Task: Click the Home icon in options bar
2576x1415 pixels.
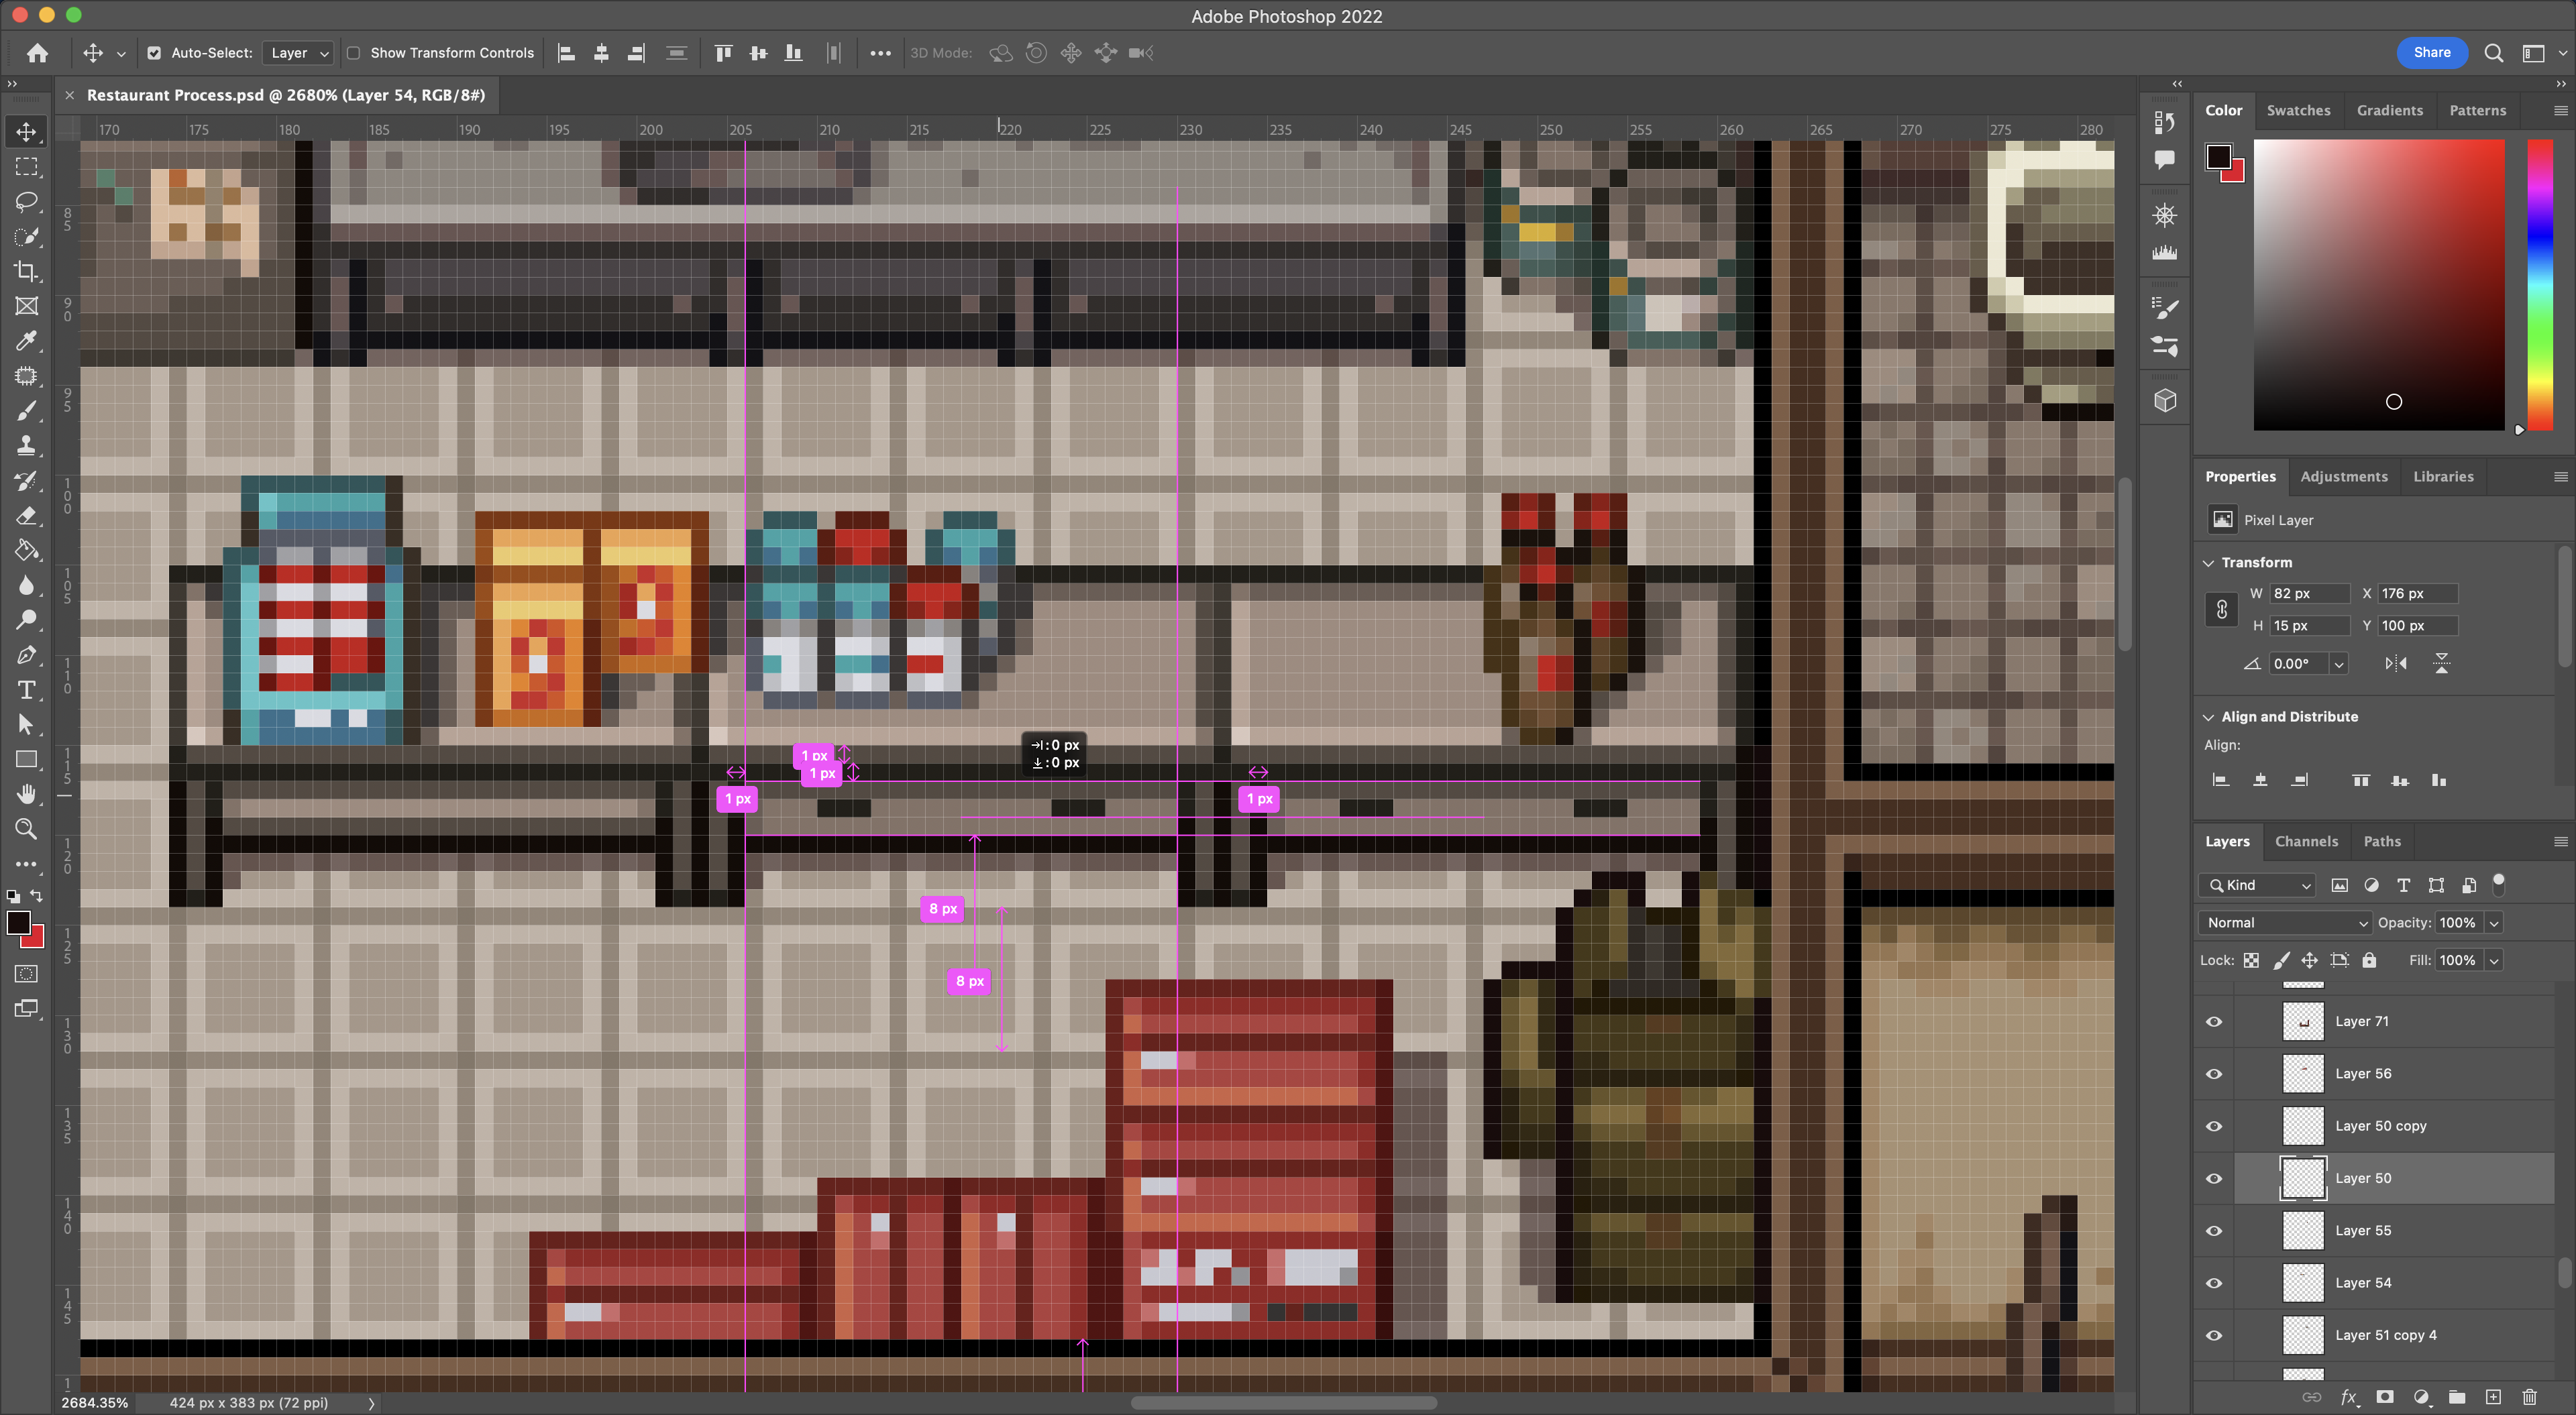Action: tap(37, 53)
